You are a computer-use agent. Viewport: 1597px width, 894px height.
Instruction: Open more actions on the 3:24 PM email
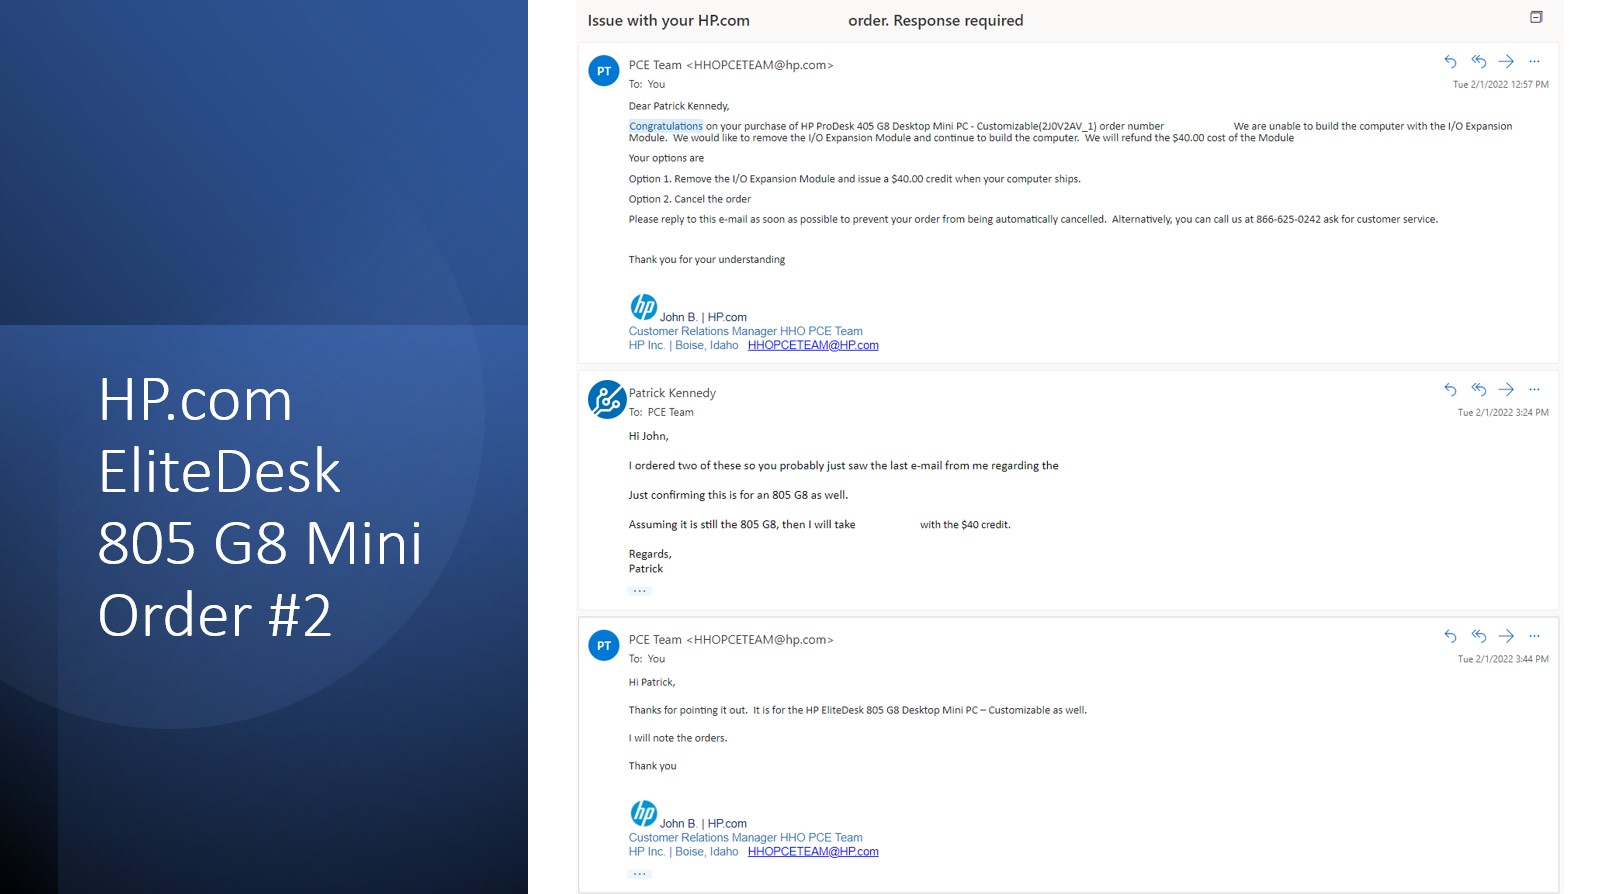(x=1534, y=390)
